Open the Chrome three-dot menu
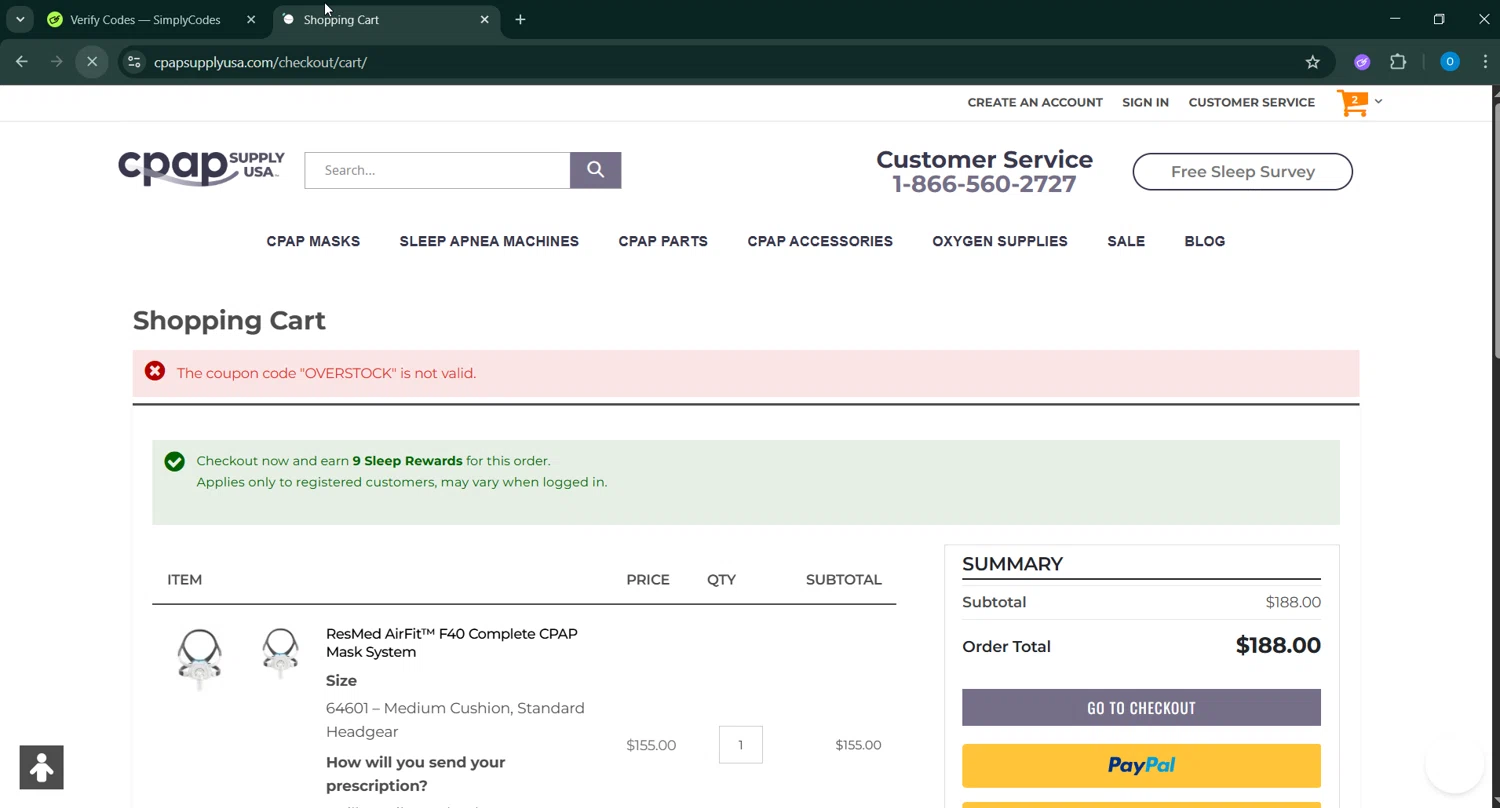 (x=1485, y=62)
